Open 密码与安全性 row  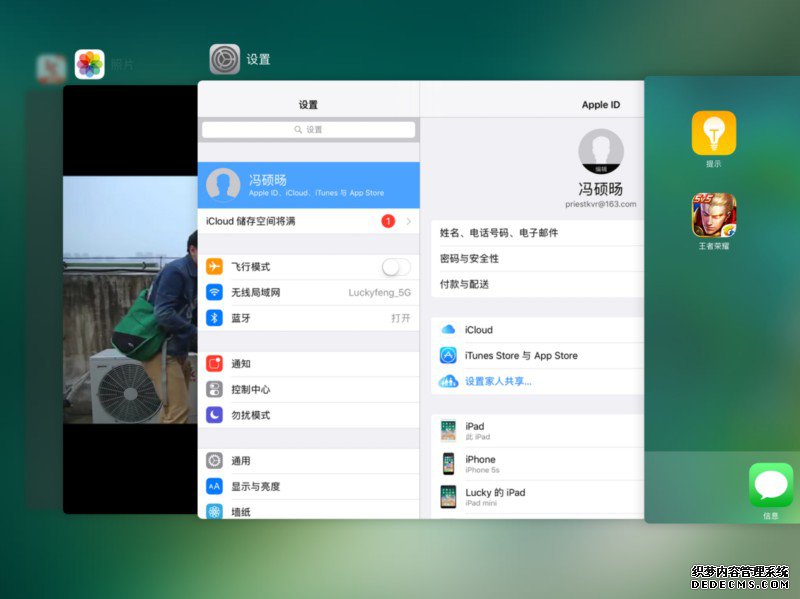click(x=537, y=258)
